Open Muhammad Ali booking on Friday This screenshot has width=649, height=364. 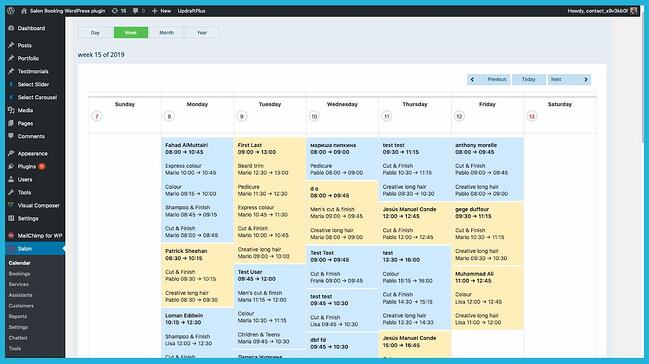click(x=488, y=298)
